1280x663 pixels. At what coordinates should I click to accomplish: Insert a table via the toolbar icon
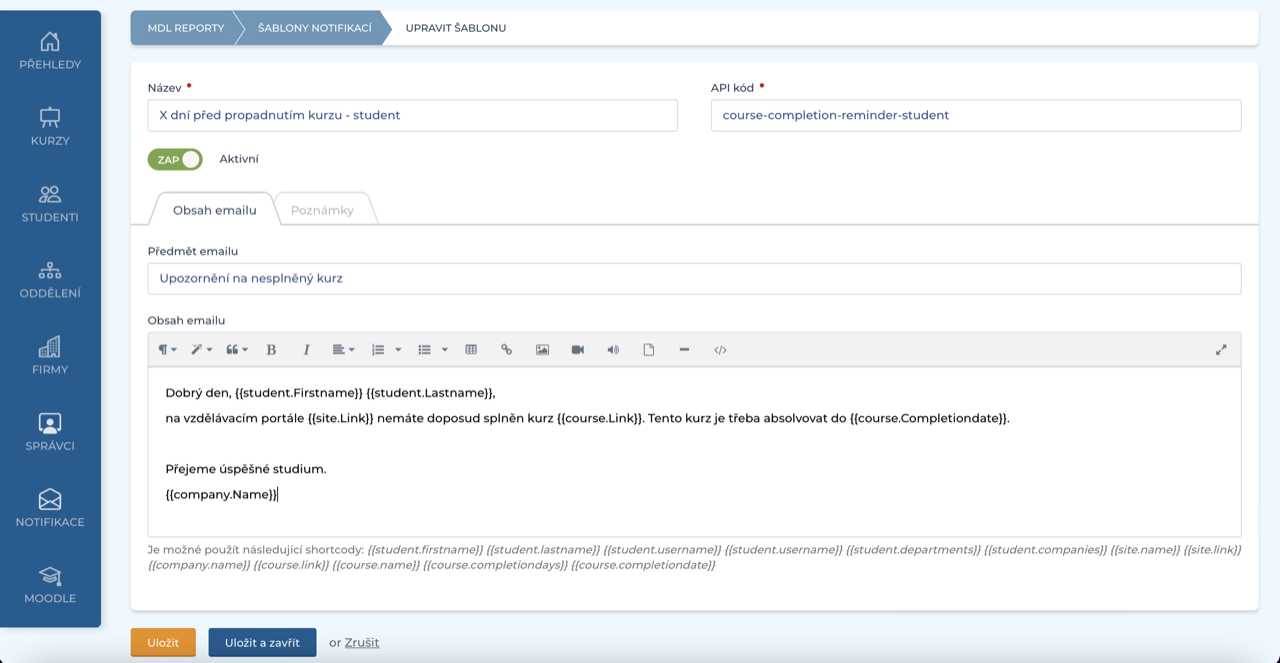point(471,350)
